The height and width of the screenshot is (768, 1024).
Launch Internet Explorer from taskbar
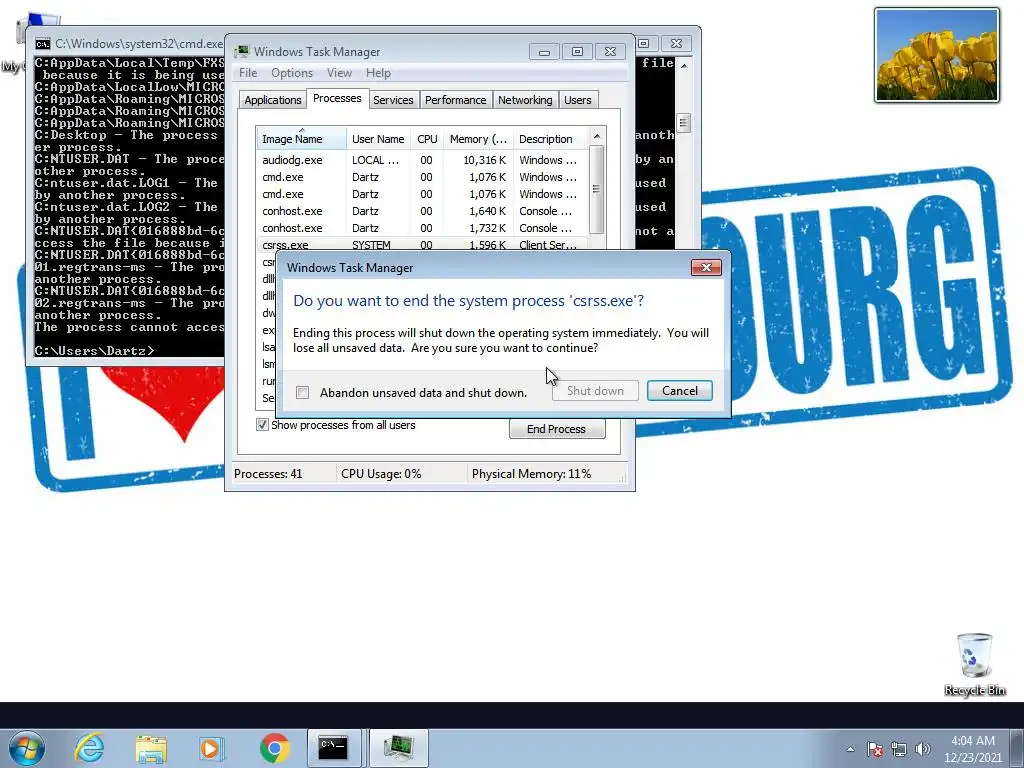89,748
